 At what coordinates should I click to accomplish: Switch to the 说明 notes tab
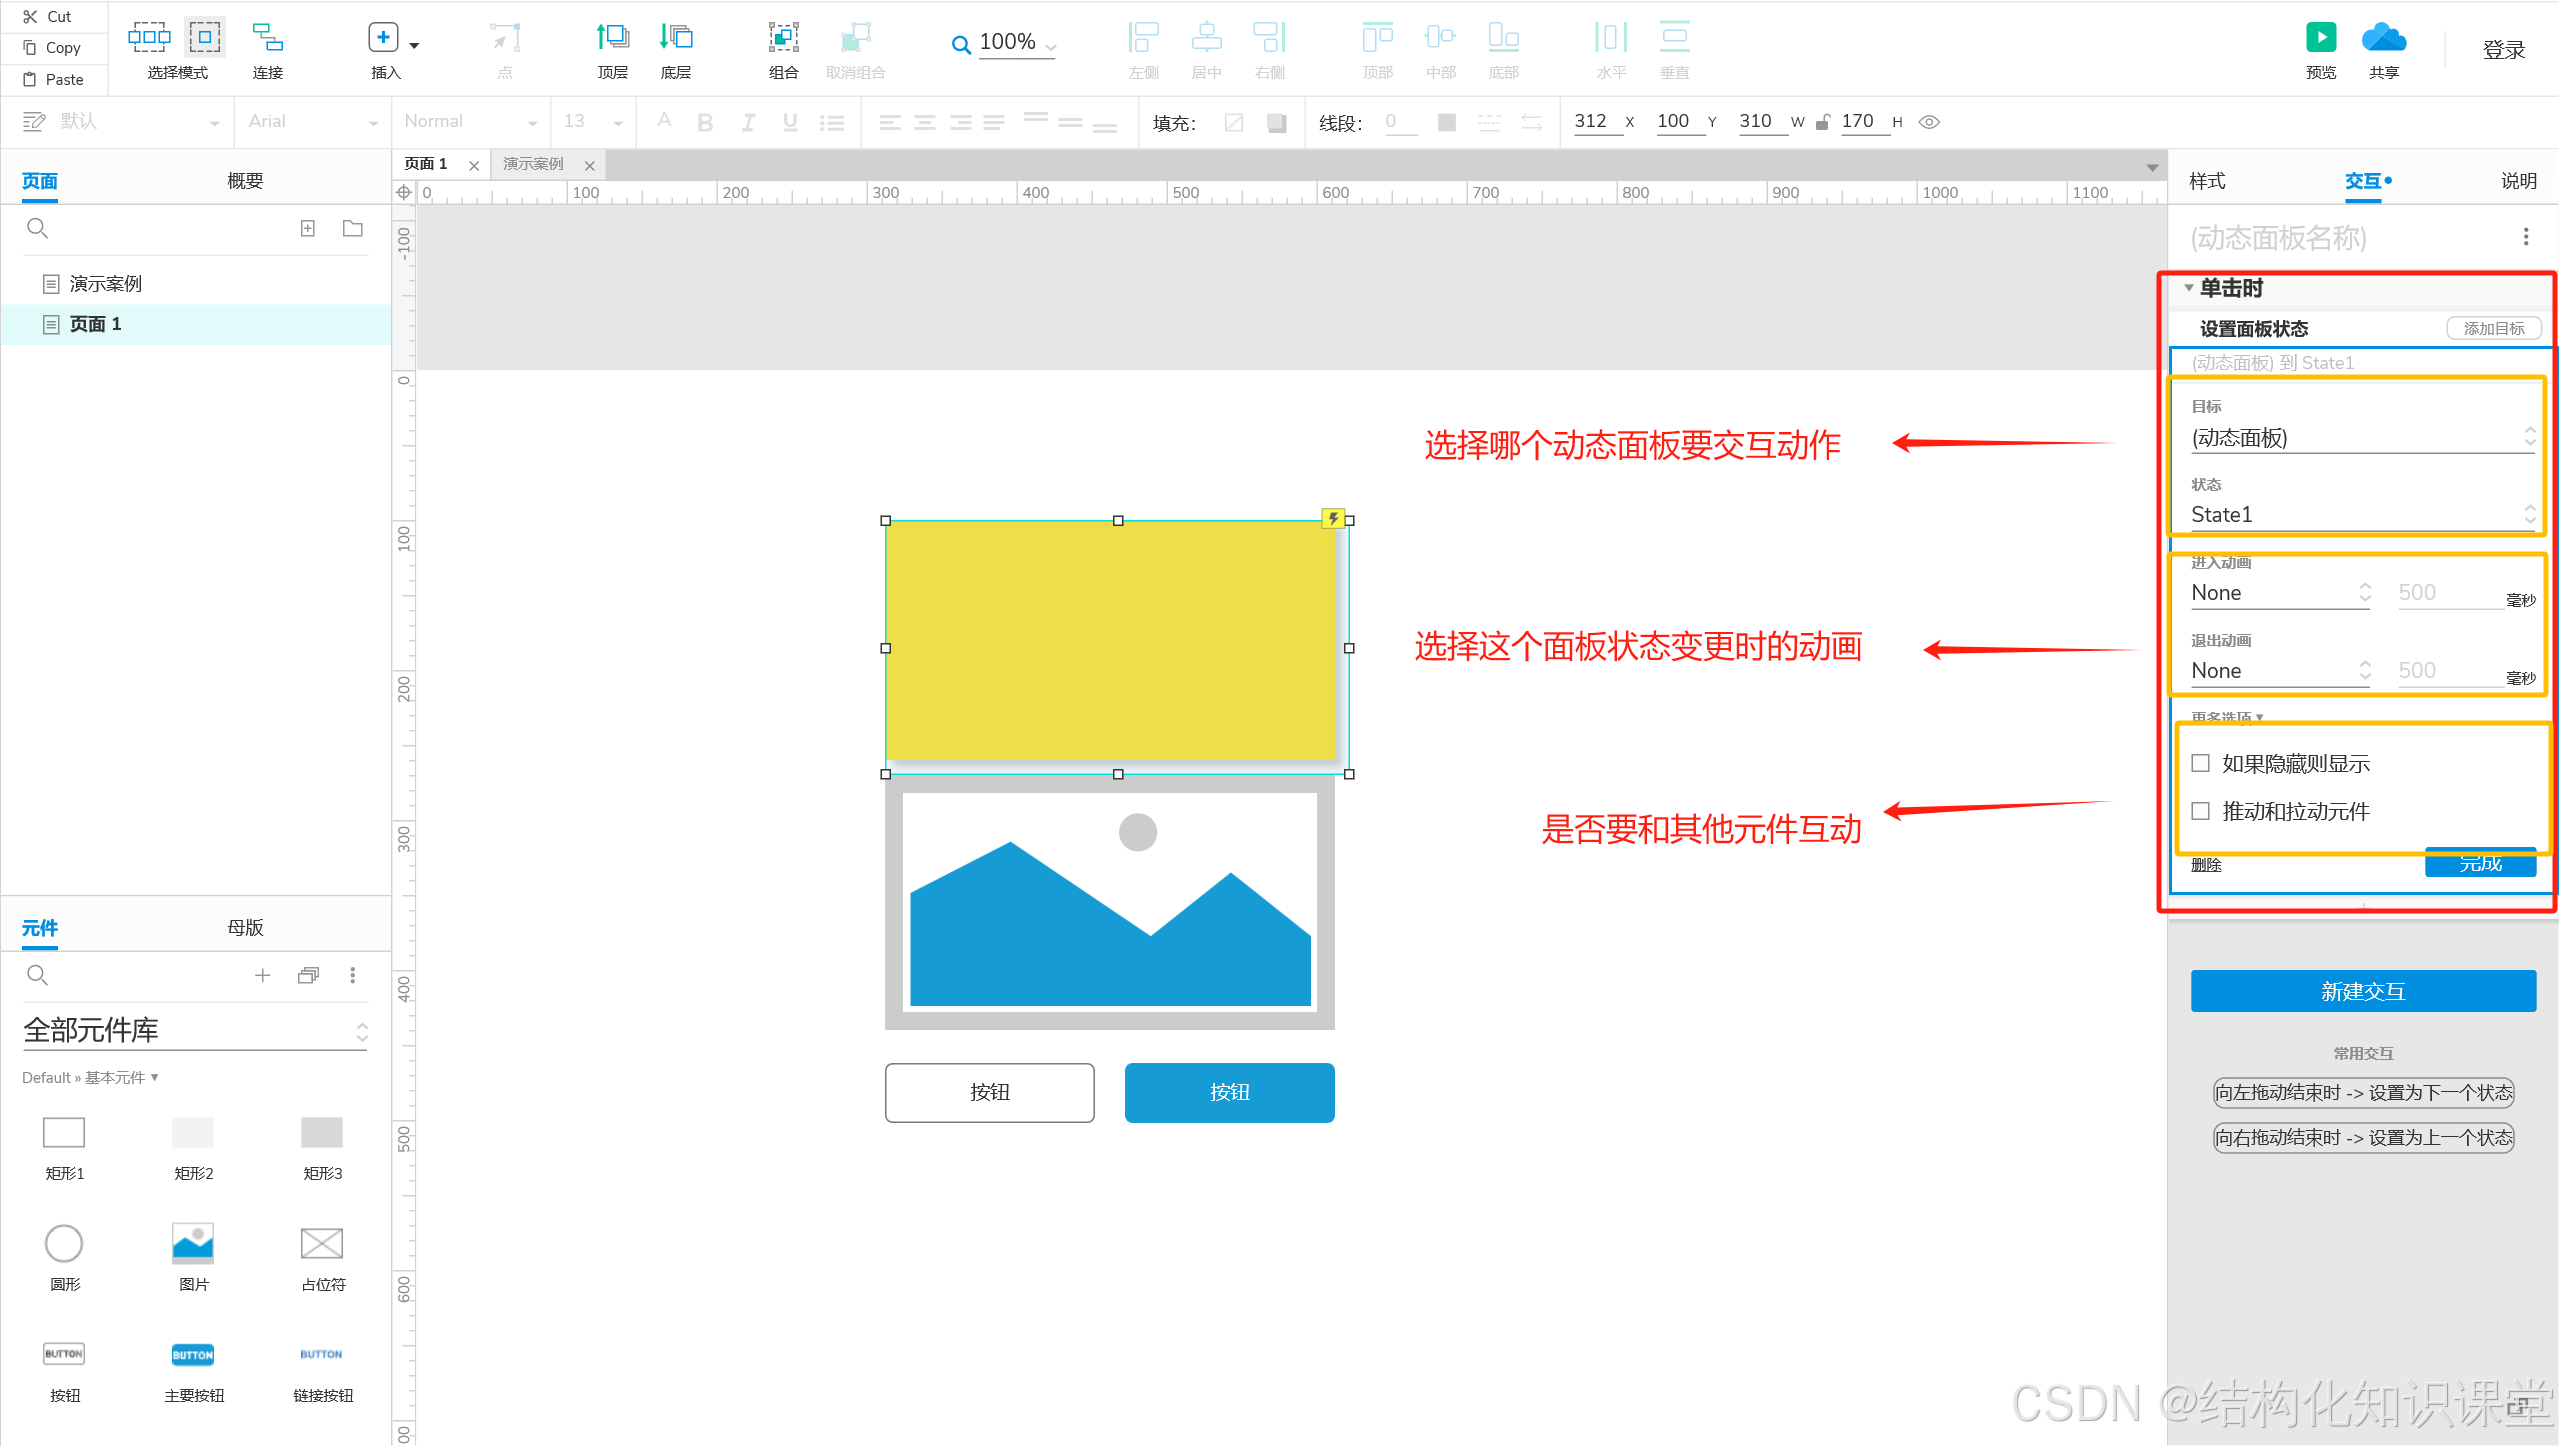click(x=2519, y=181)
